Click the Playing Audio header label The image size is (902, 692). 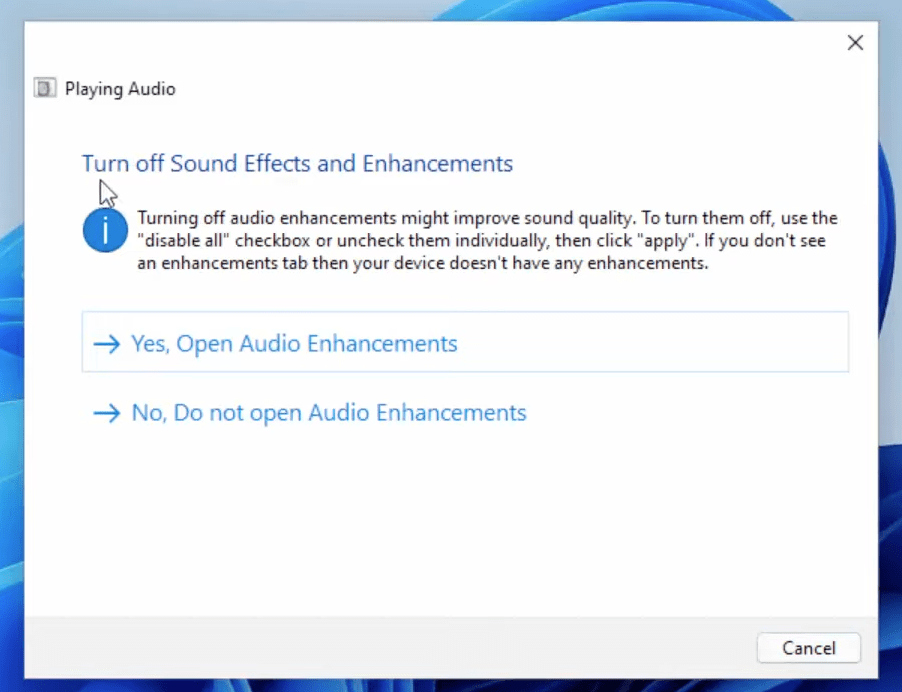pos(118,88)
